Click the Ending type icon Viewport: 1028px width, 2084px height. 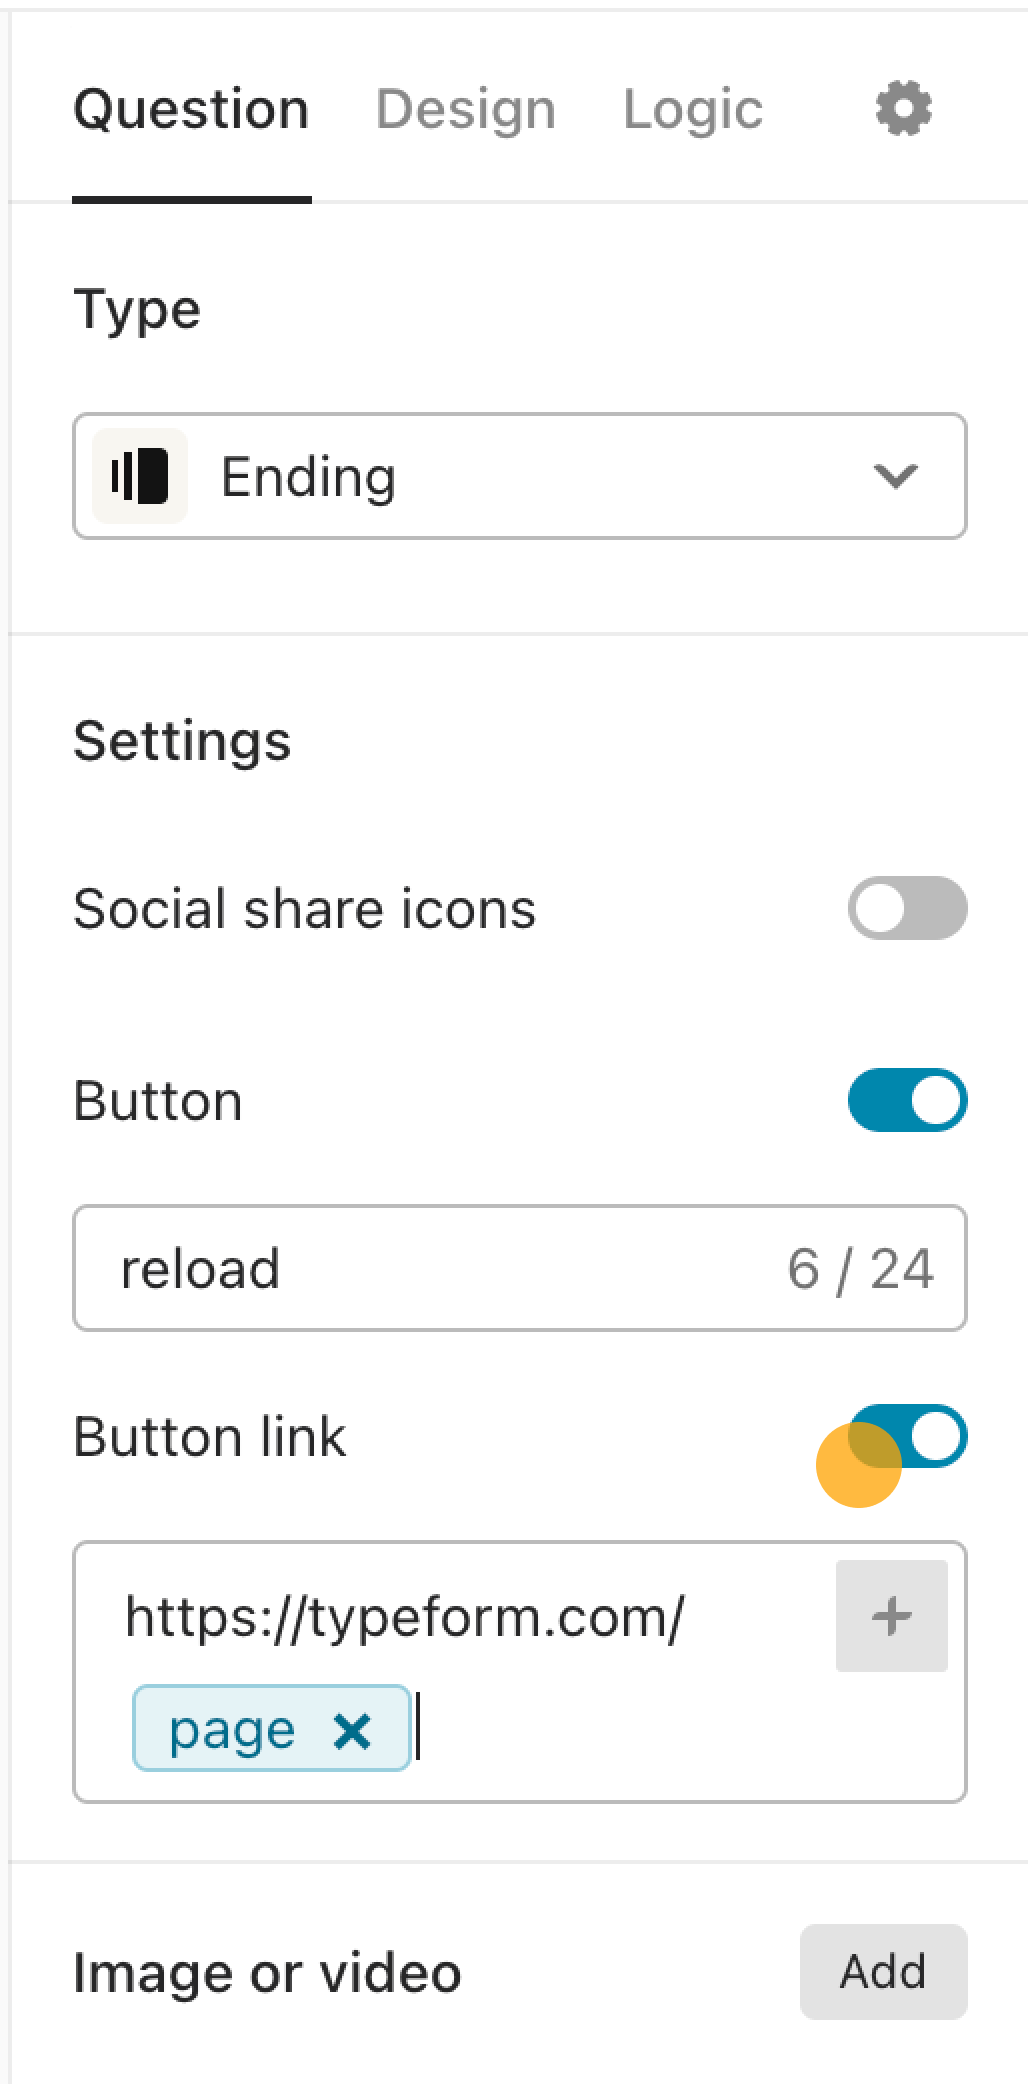point(140,476)
